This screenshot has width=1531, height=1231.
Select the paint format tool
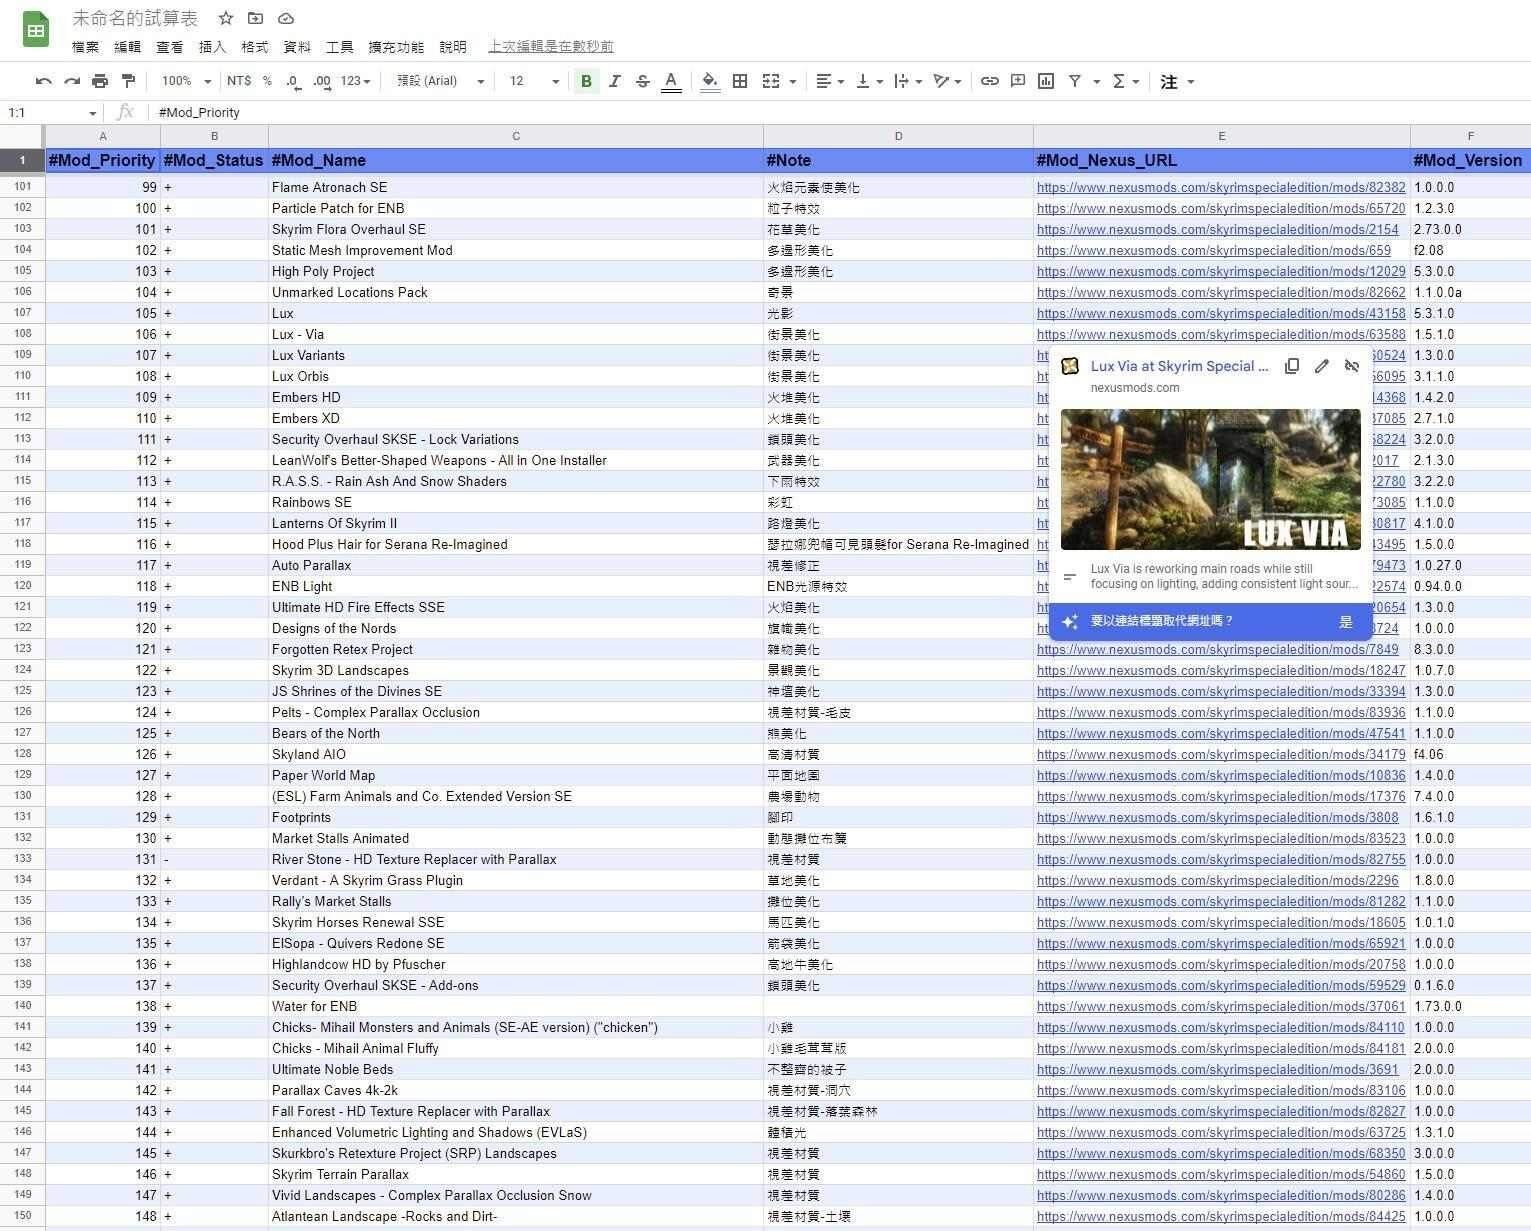[128, 81]
